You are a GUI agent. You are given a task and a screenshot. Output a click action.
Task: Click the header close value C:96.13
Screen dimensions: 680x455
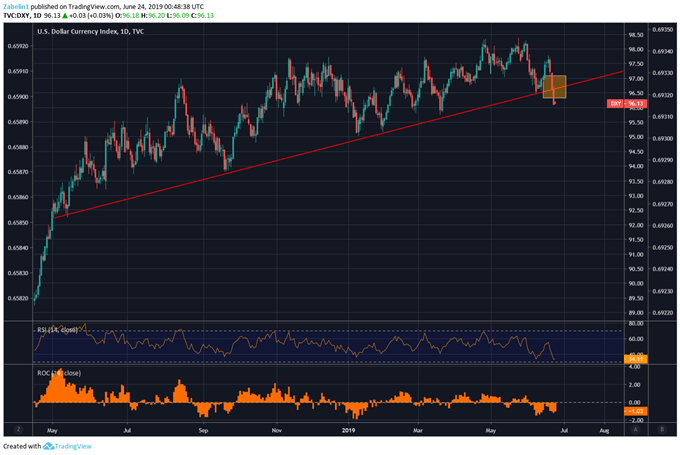pyautogui.click(x=203, y=16)
